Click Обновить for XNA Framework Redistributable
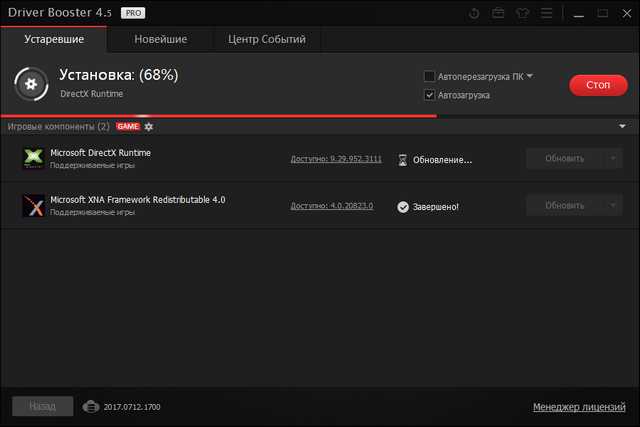 [565, 205]
